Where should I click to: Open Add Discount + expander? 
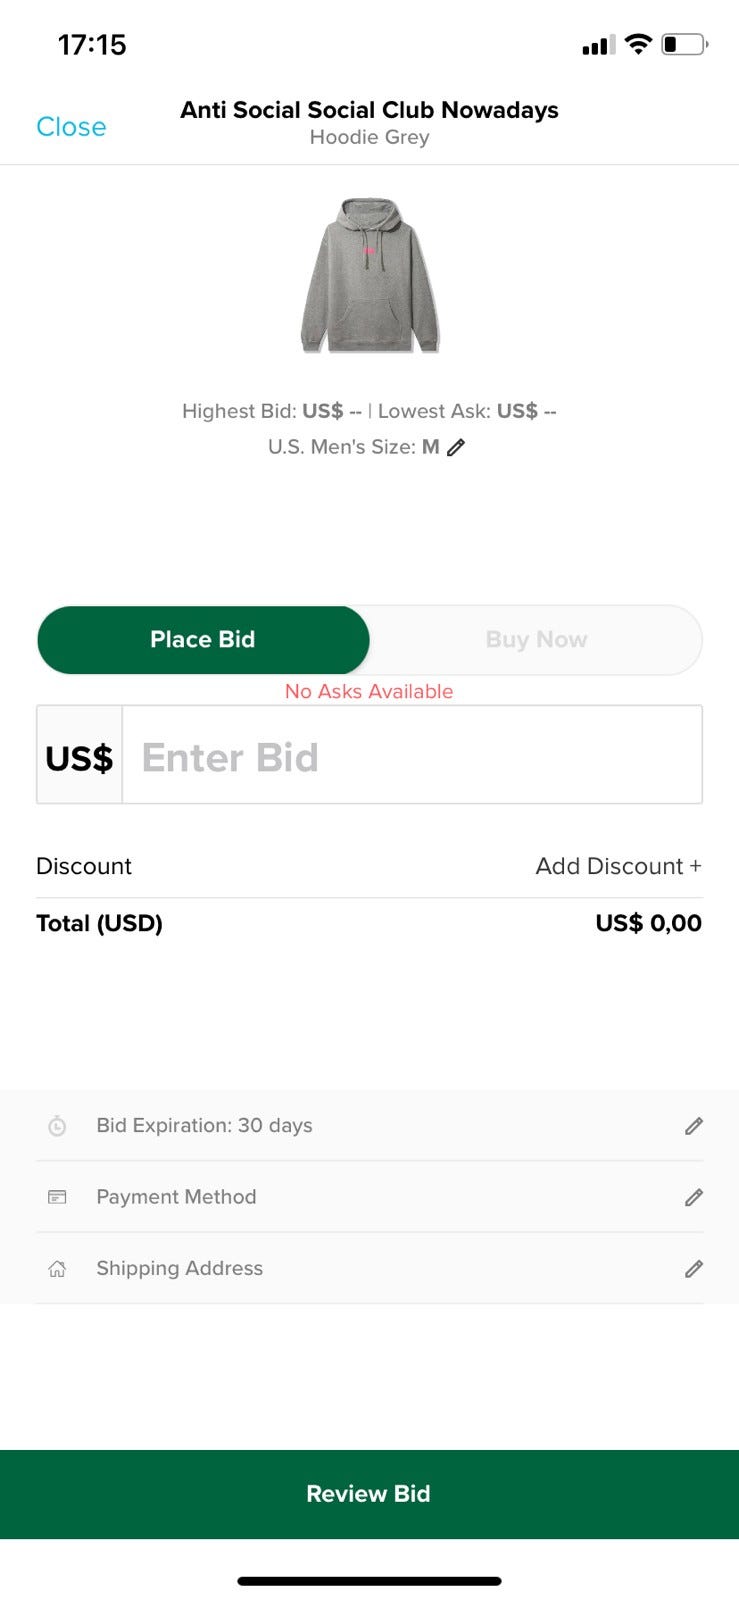pyautogui.click(x=618, y=866)
